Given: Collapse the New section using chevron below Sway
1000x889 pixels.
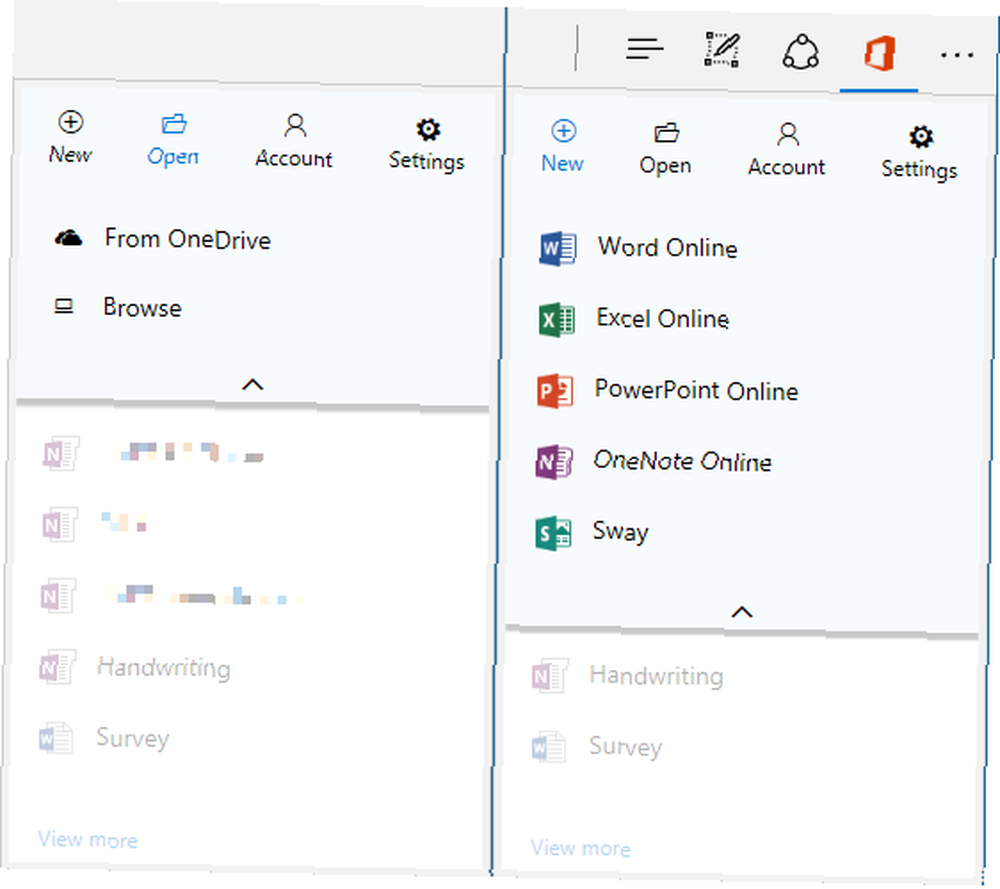Looking at the screenshot, I should click(742, 612).
